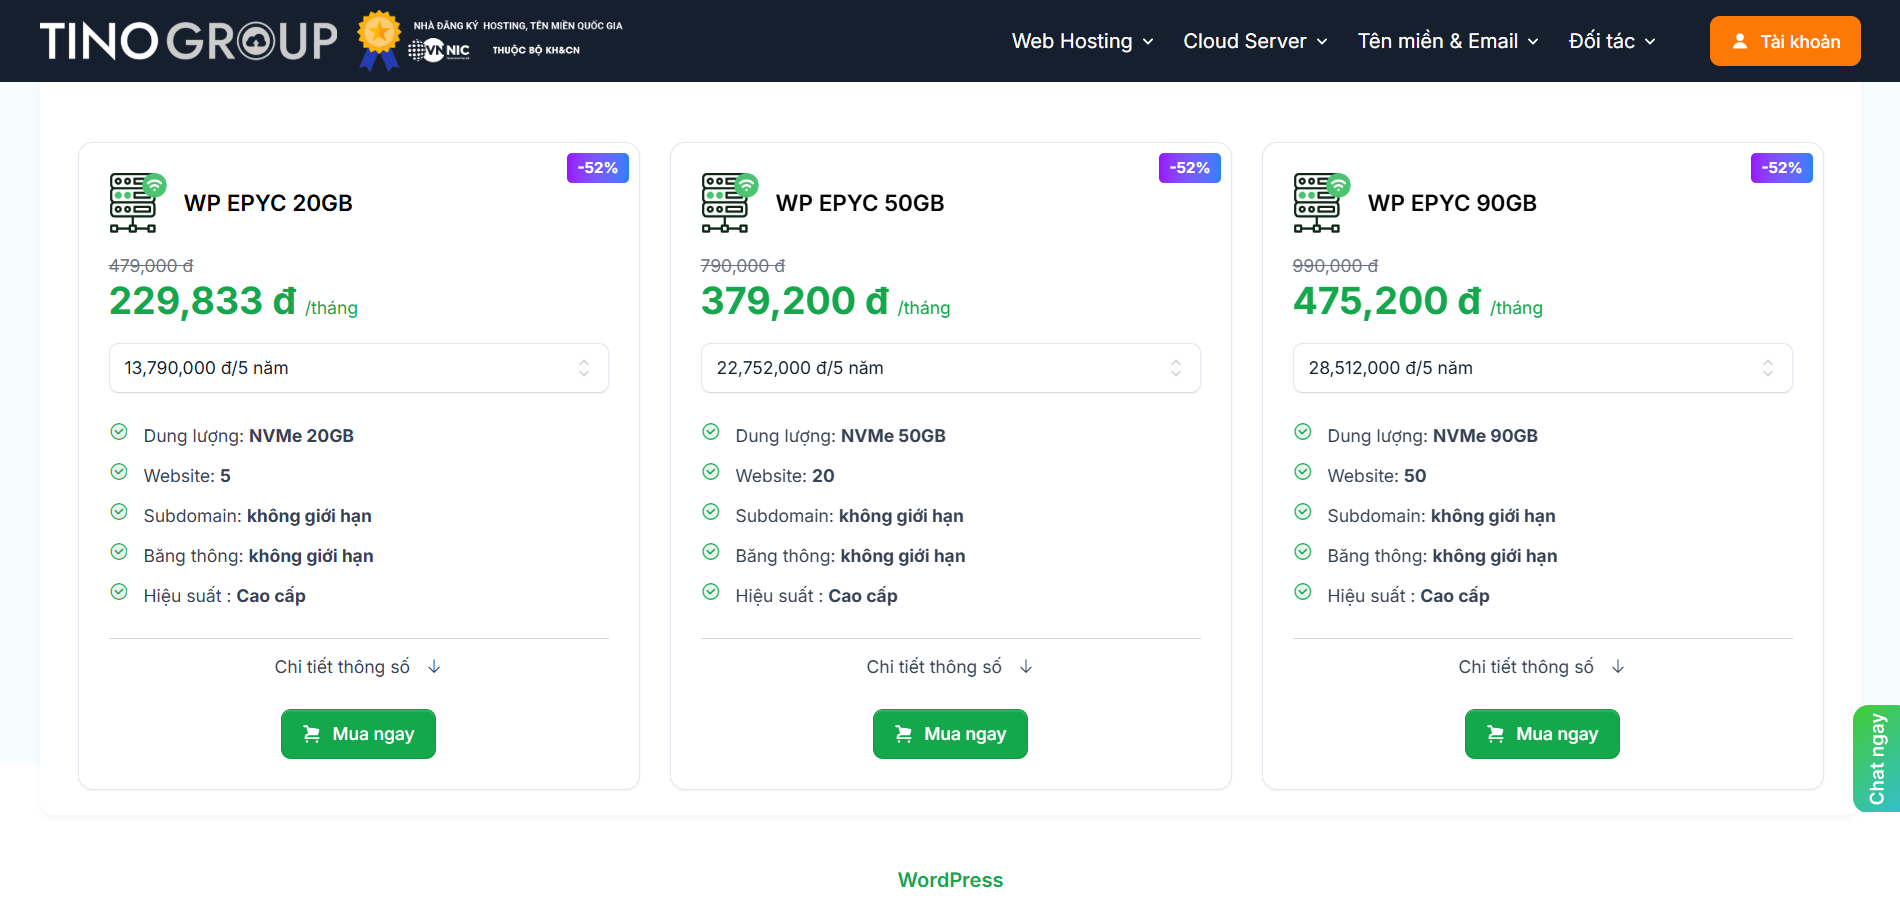Click the orange Tài khoản button

1785,41
